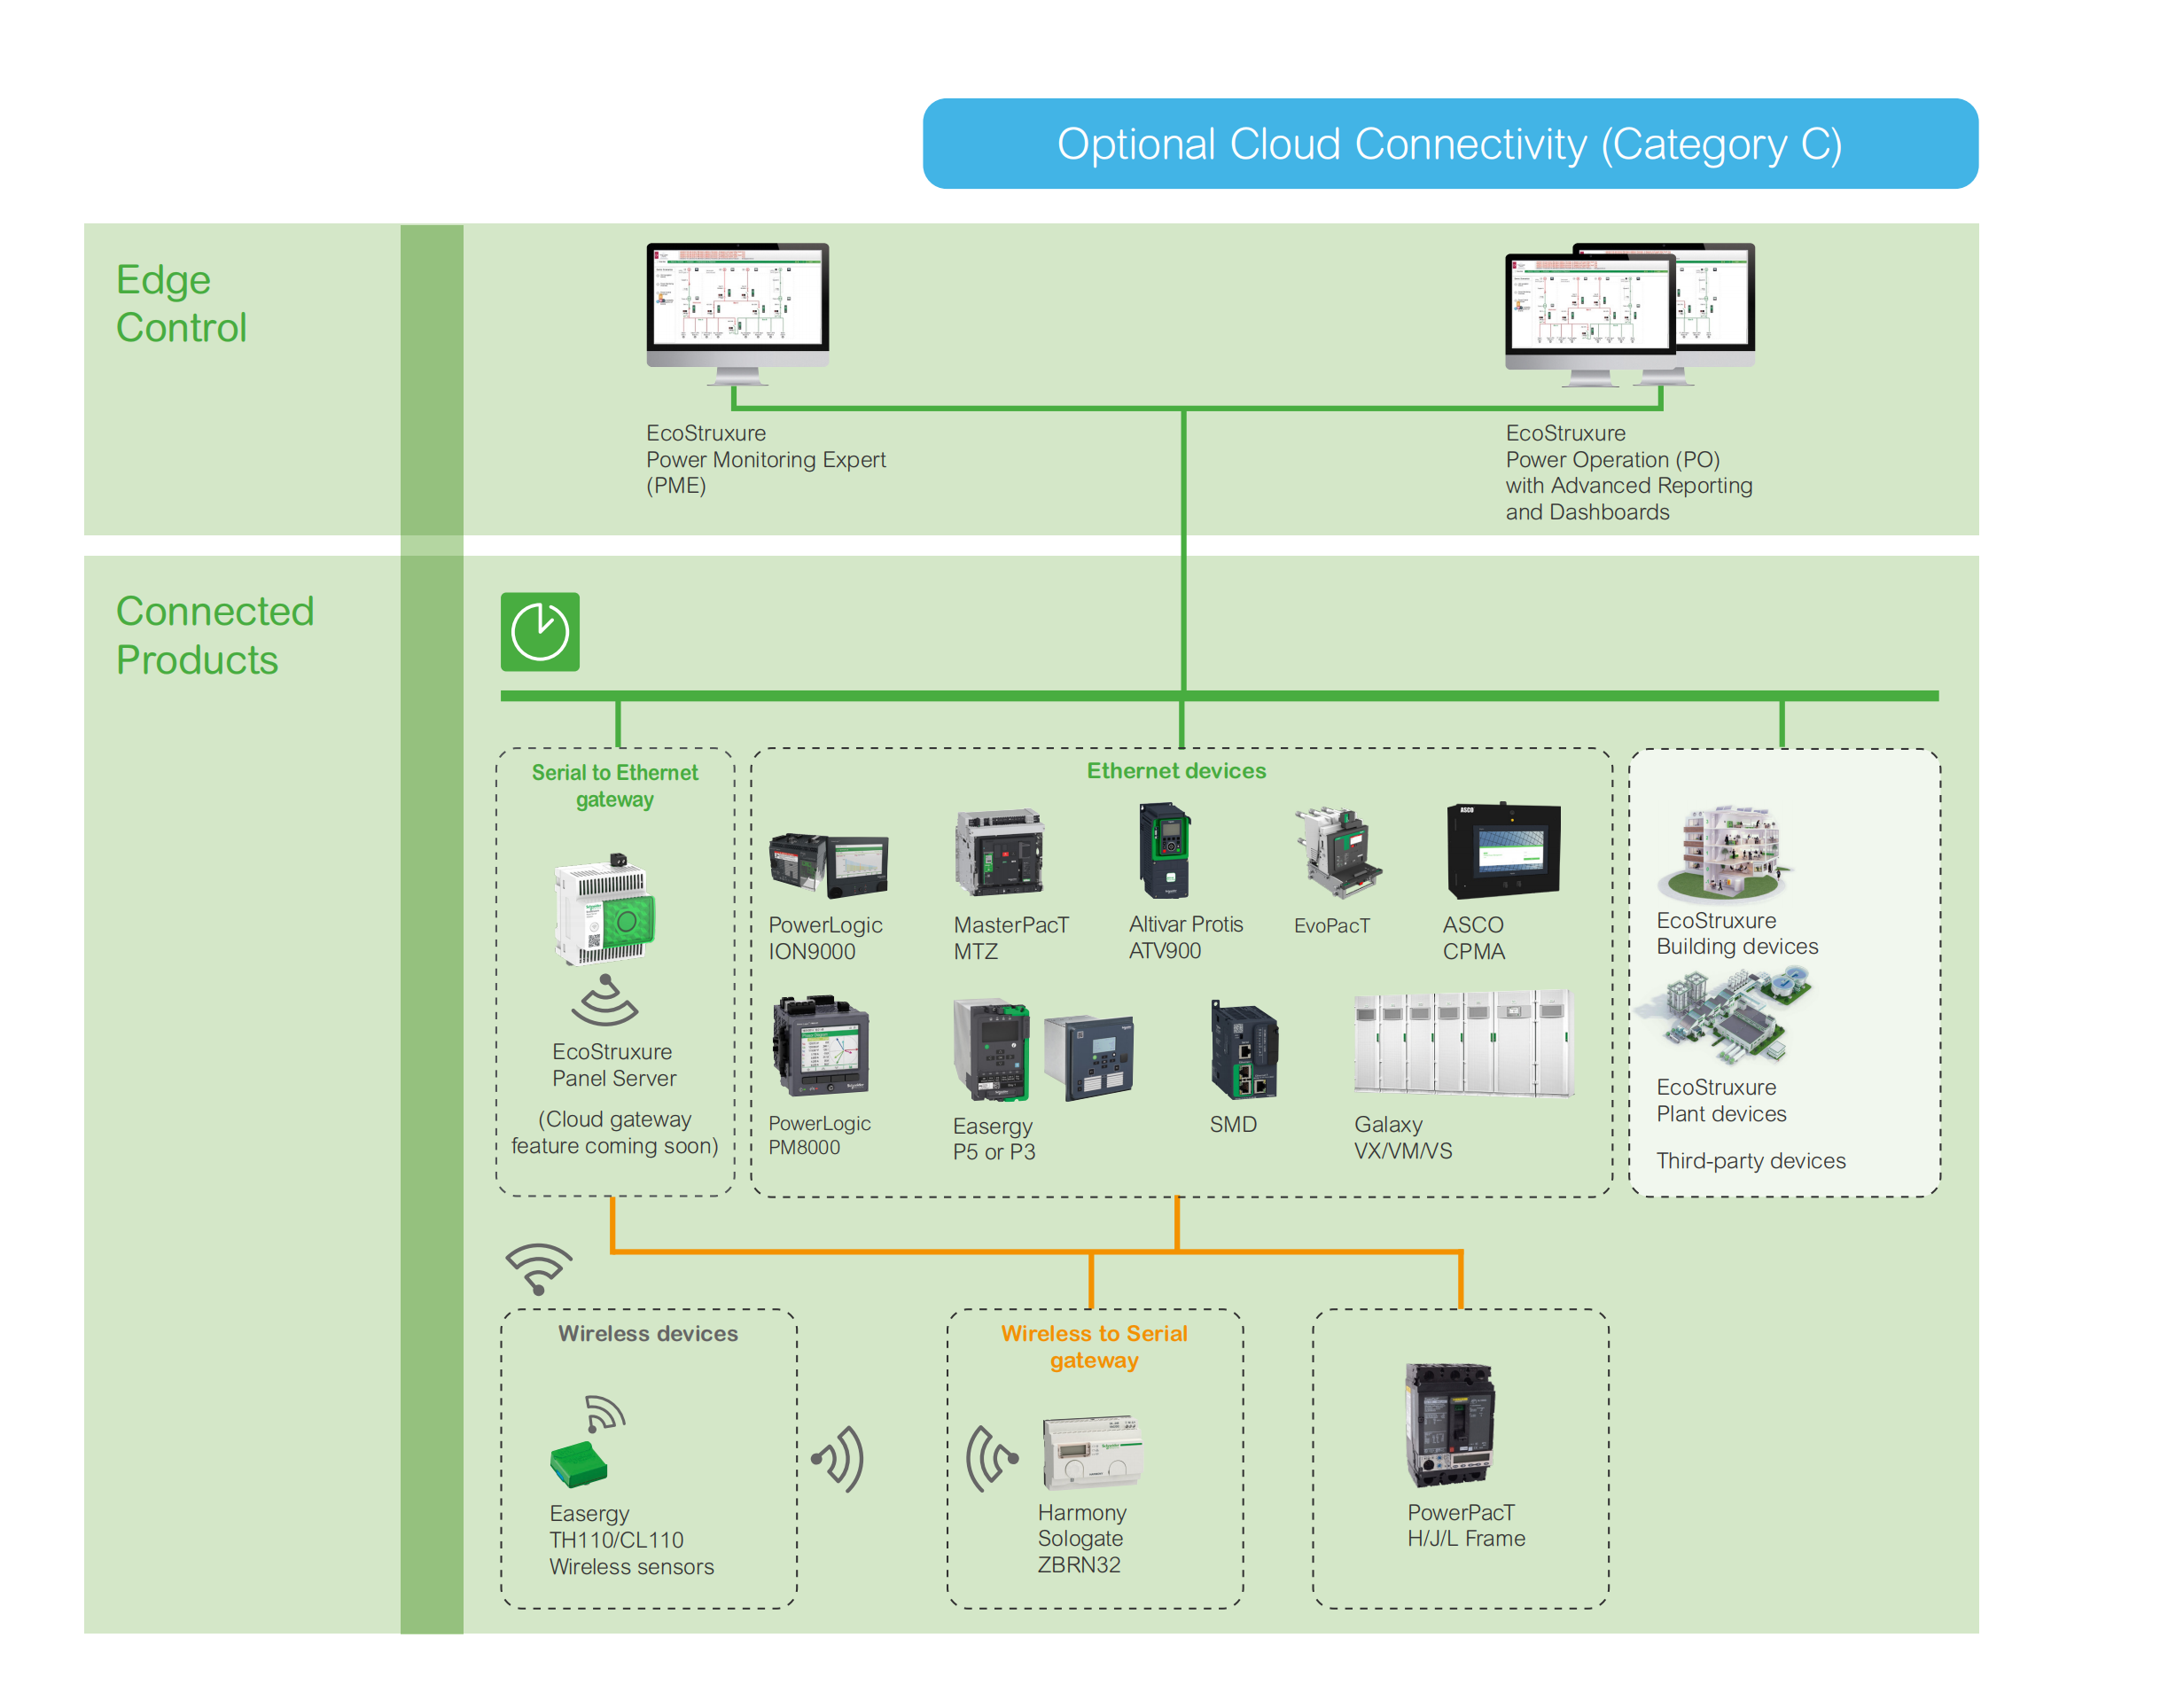Click the Wi-Fi symbol above Wireless devices
Viewport: 2168px width, 1708px height.
pos(539,1267)
